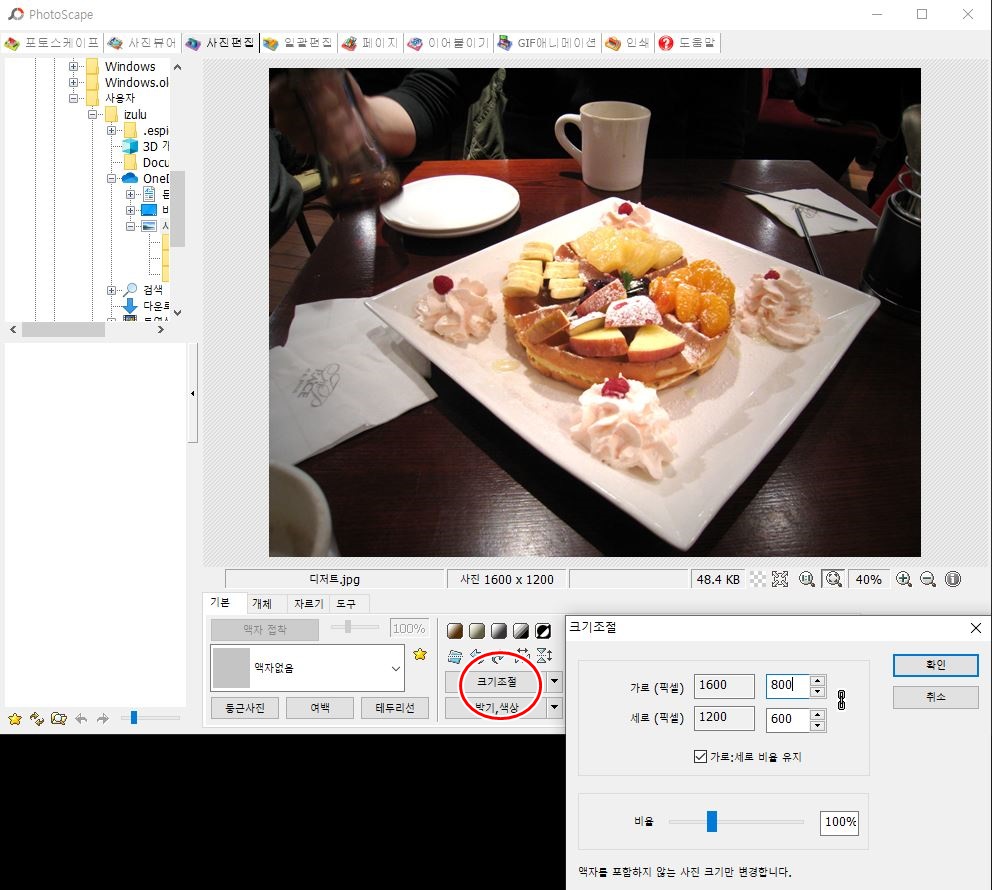Click the yellow star favorite frame icon
Image resolution: width=992 pixels, height=890 pixels.
tap(419, 654)
